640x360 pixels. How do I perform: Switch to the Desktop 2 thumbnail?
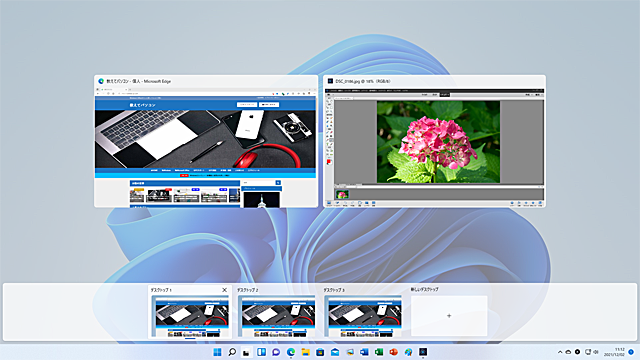pyautogui.click(x=276, y=316)
